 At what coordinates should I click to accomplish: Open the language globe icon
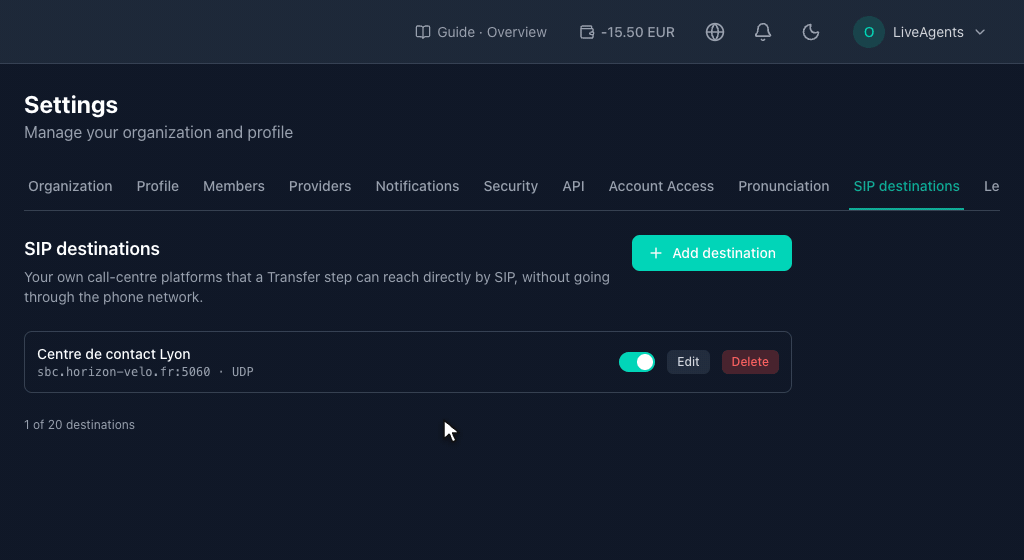[x=715, y=32]
